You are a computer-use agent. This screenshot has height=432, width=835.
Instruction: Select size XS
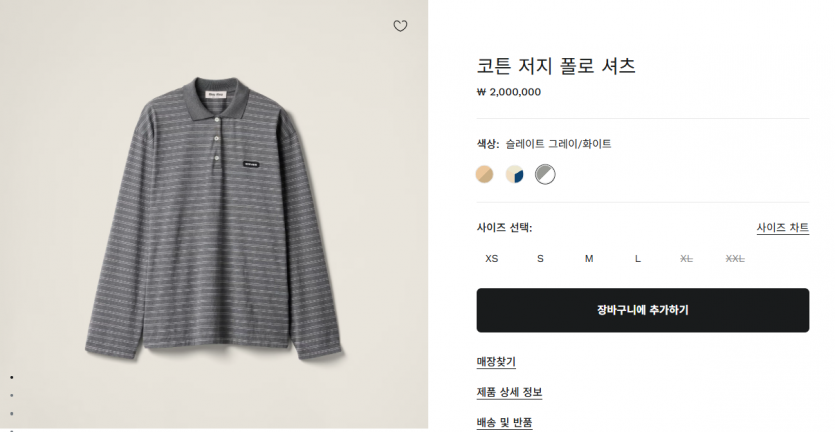coord(492,259)
